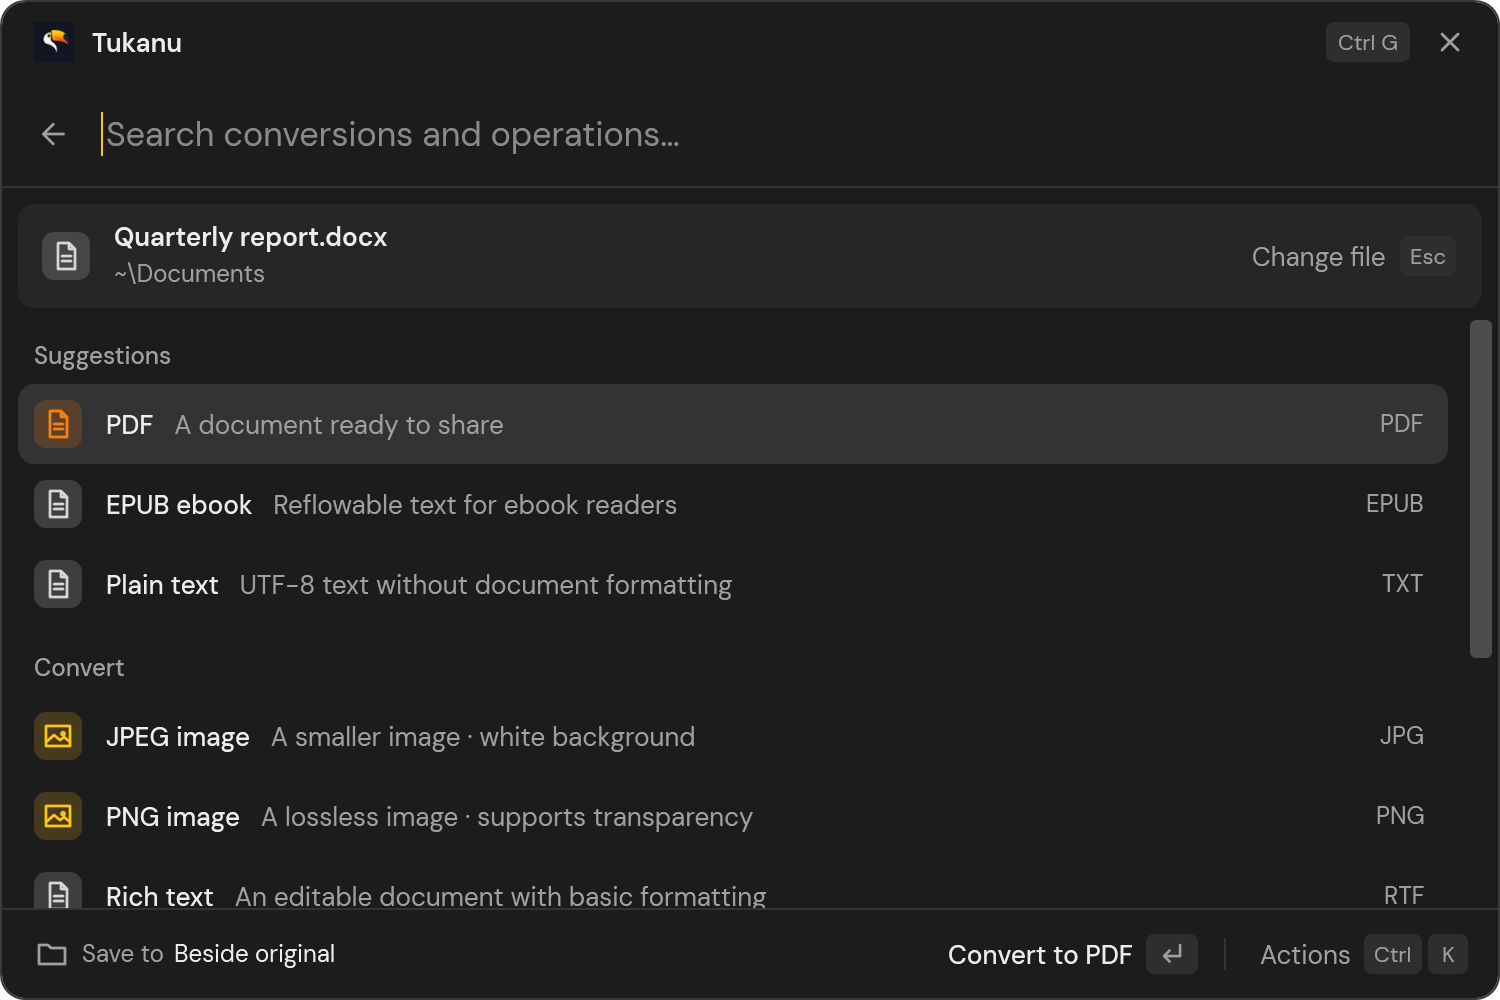Viewport: 1500px width, 1000px height.
Task: Click the Plain text document icon
Action: [x=58, y=584]
